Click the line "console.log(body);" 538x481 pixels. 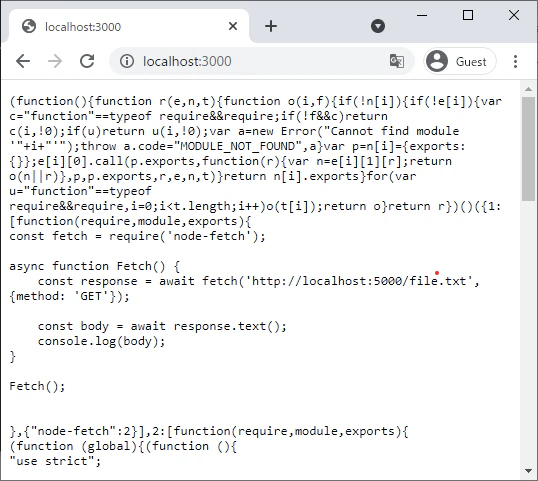pyautogui.click(x=102, y=341)
